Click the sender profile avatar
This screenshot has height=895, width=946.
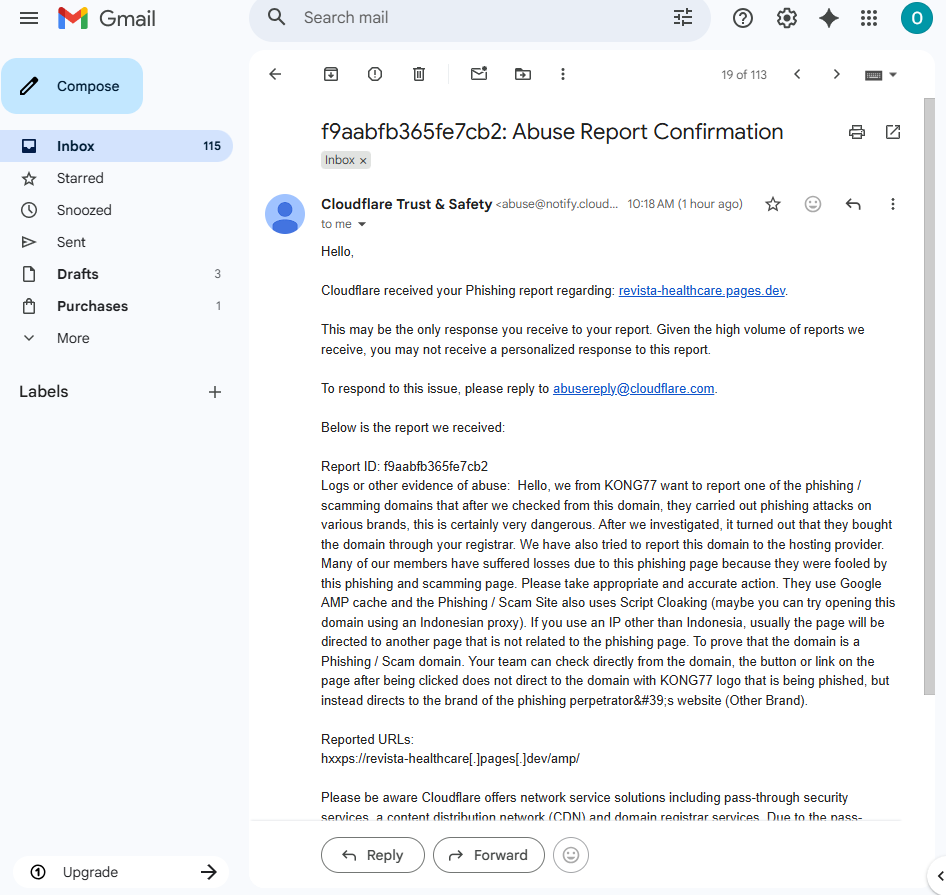[285, 214]
